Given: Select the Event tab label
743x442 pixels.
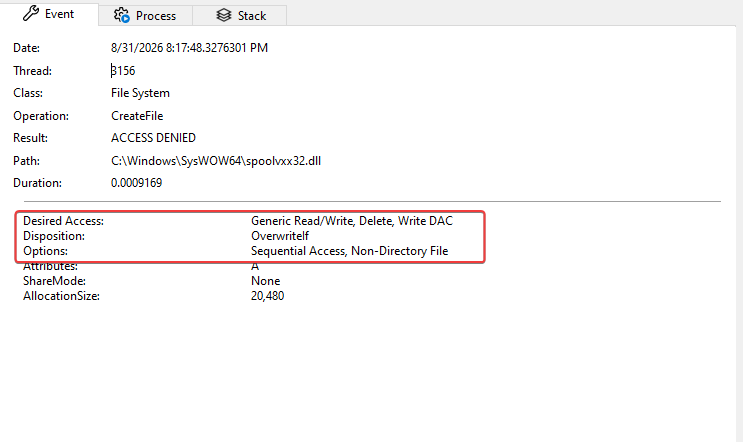Looking at the screenshot, I should coord(59,14).
